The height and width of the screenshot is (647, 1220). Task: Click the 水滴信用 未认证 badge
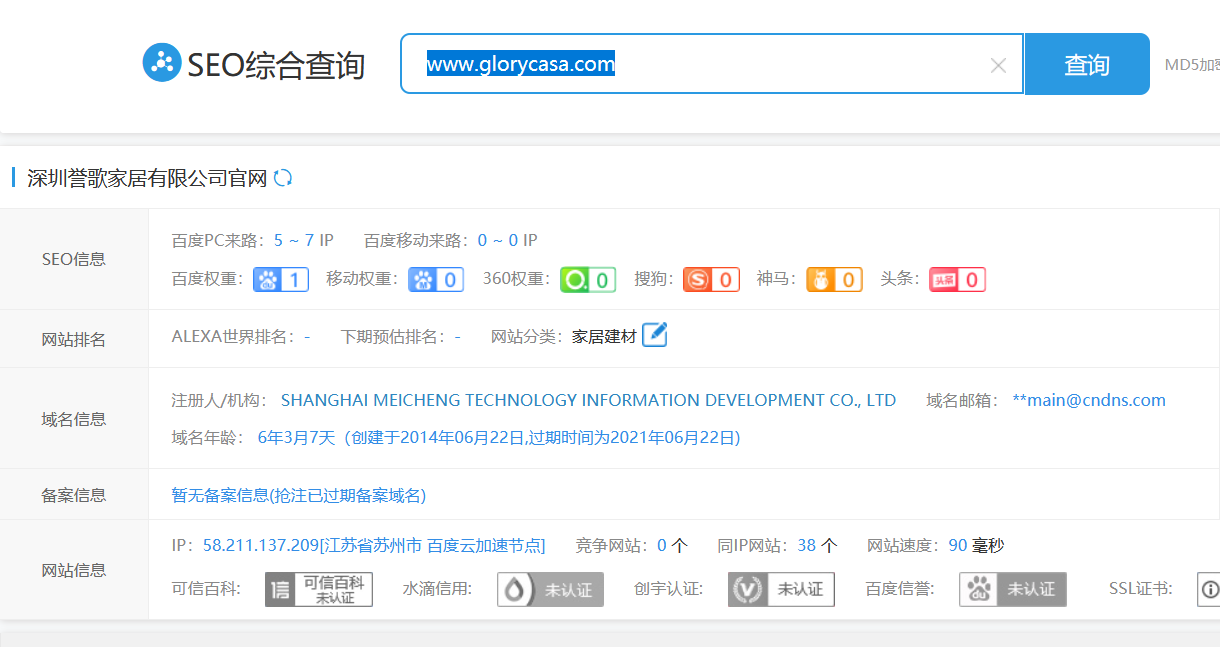[x=551, y=589]
